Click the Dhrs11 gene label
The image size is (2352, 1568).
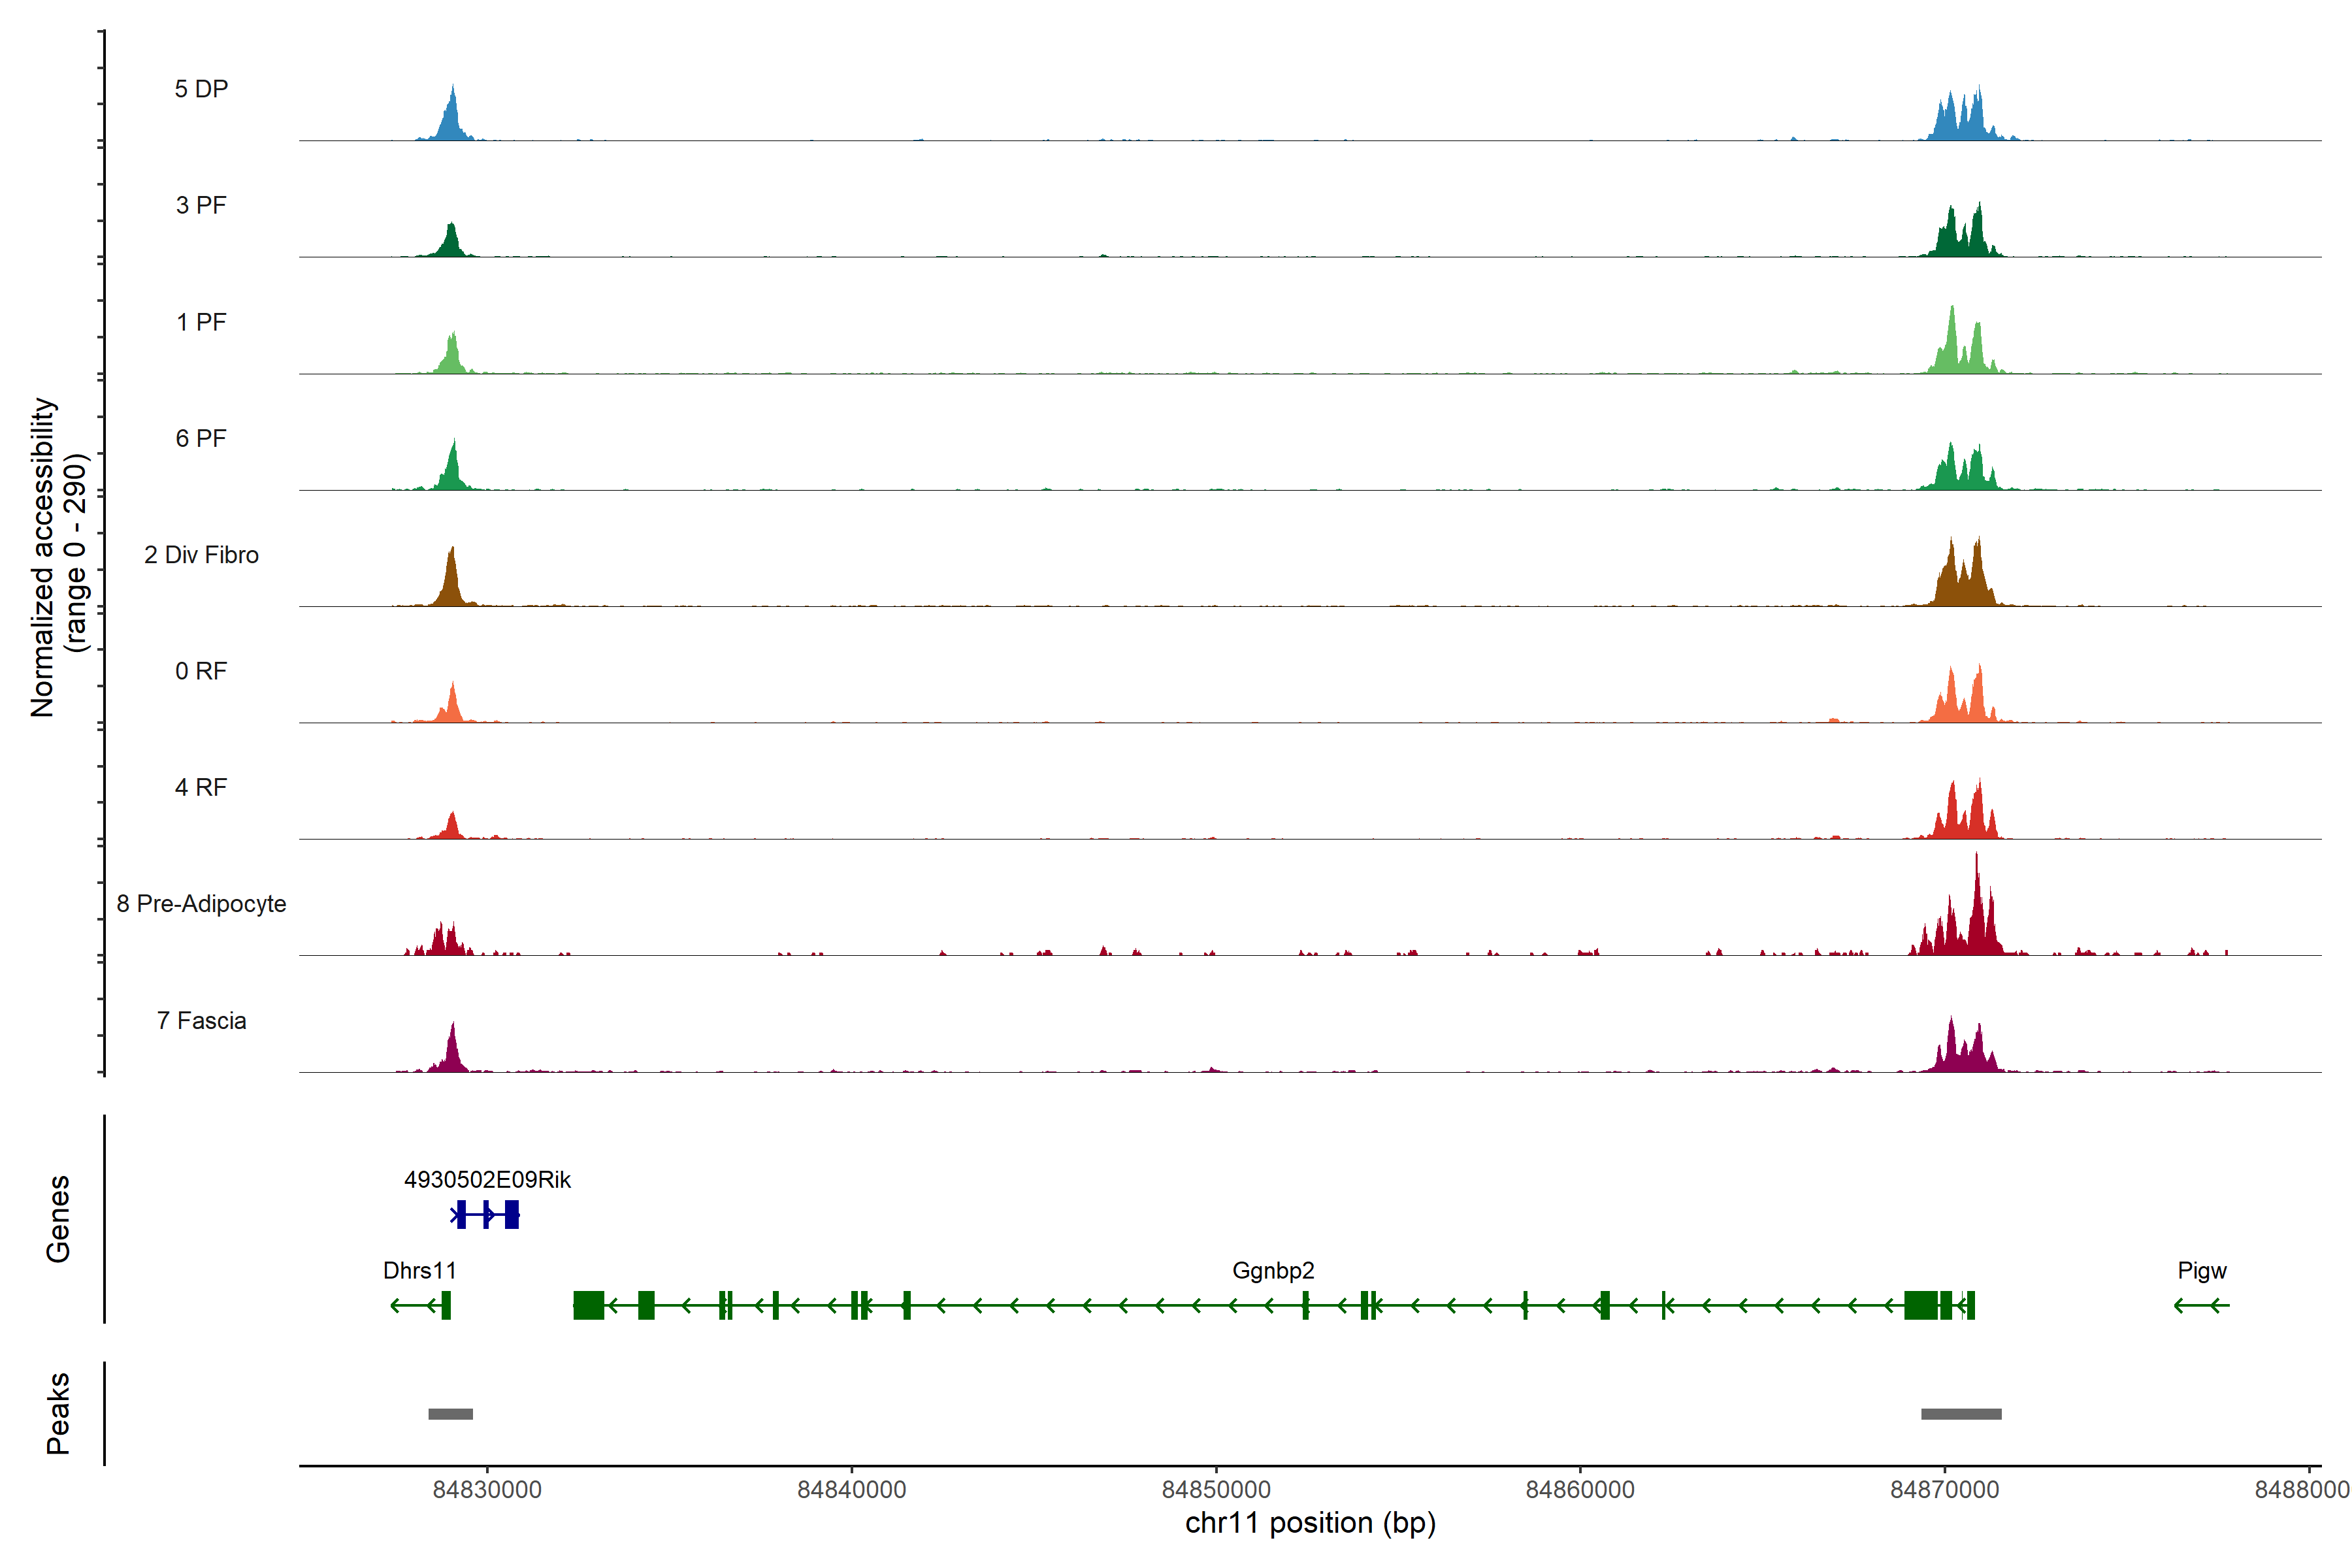419,1271
